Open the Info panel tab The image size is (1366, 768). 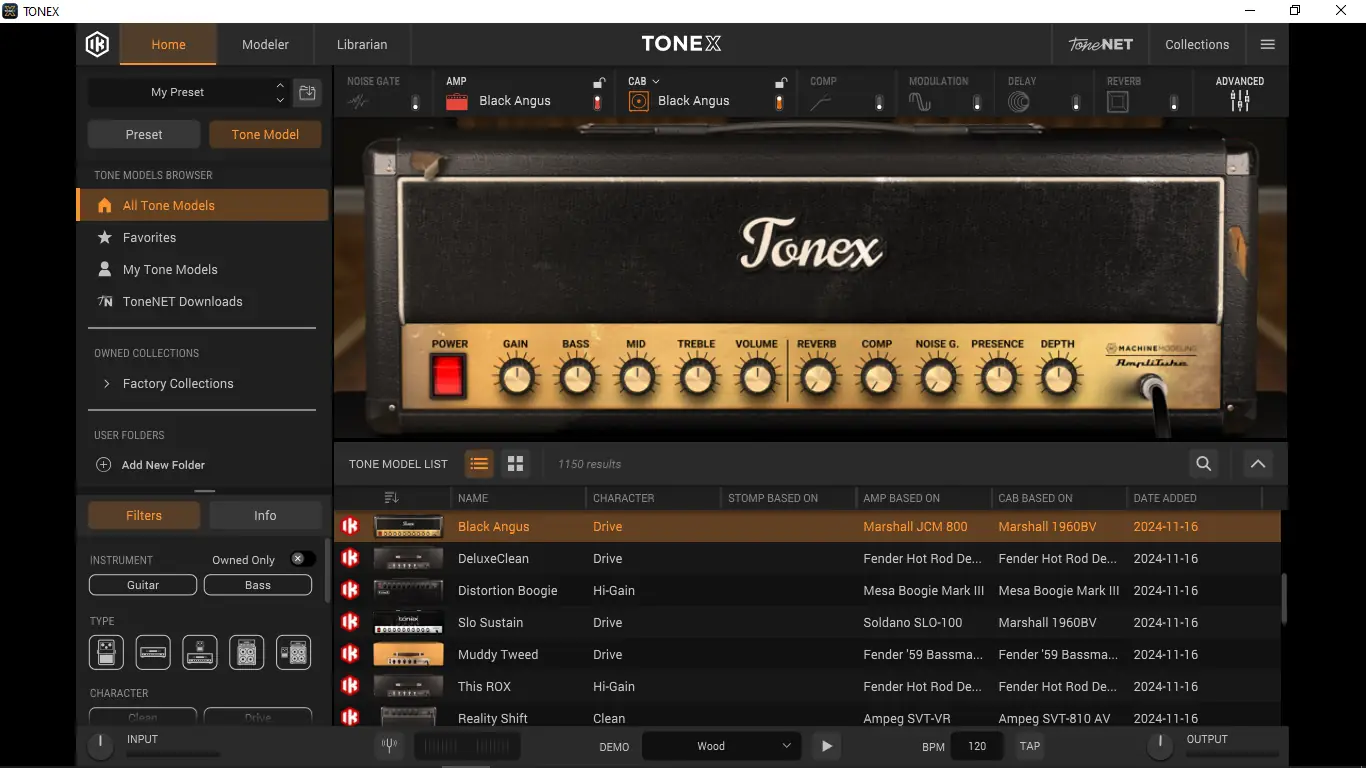[265, 514]
